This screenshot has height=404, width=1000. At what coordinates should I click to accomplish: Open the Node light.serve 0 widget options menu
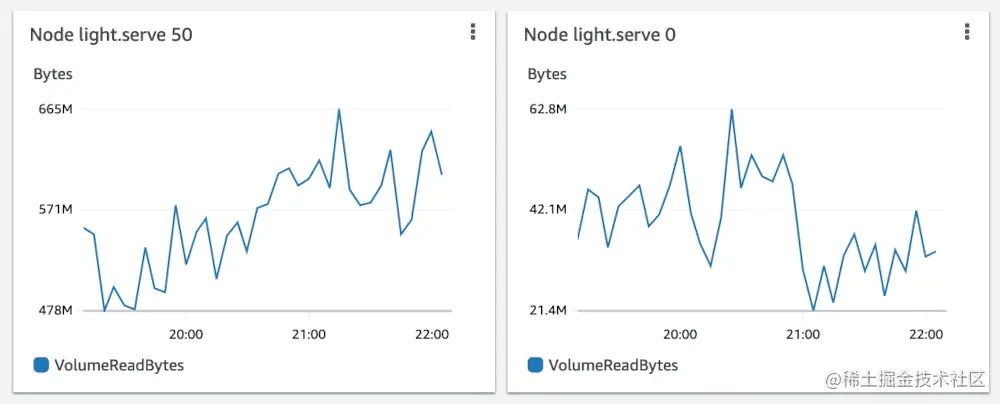(967, 33)
